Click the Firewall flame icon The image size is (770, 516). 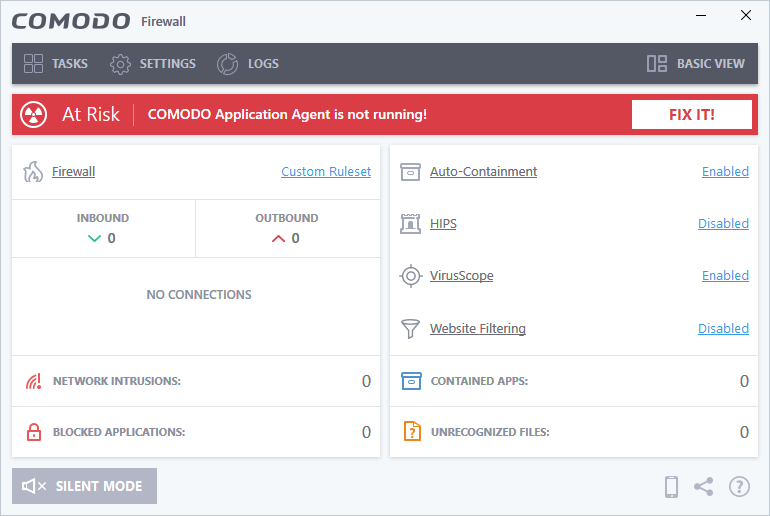click(x=32, y=172)
